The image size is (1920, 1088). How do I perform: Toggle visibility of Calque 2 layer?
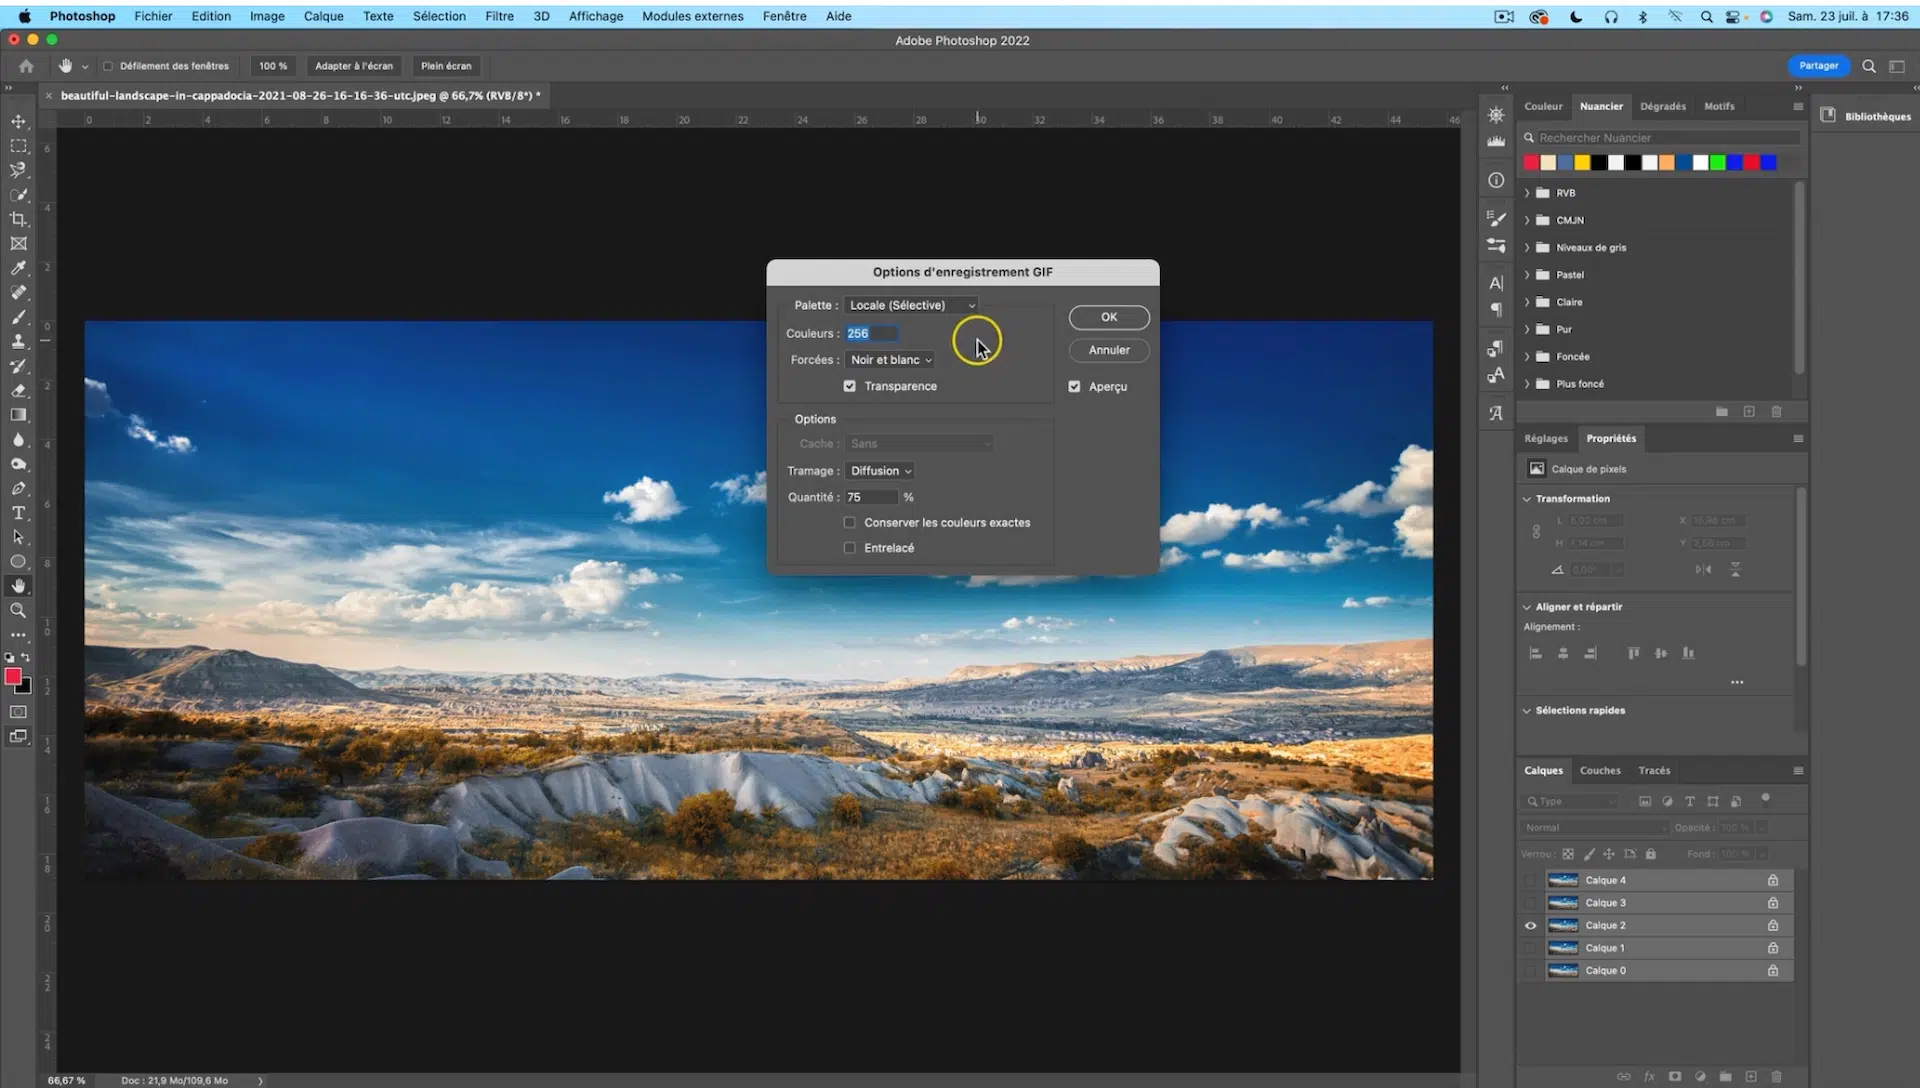(1530, 926)
